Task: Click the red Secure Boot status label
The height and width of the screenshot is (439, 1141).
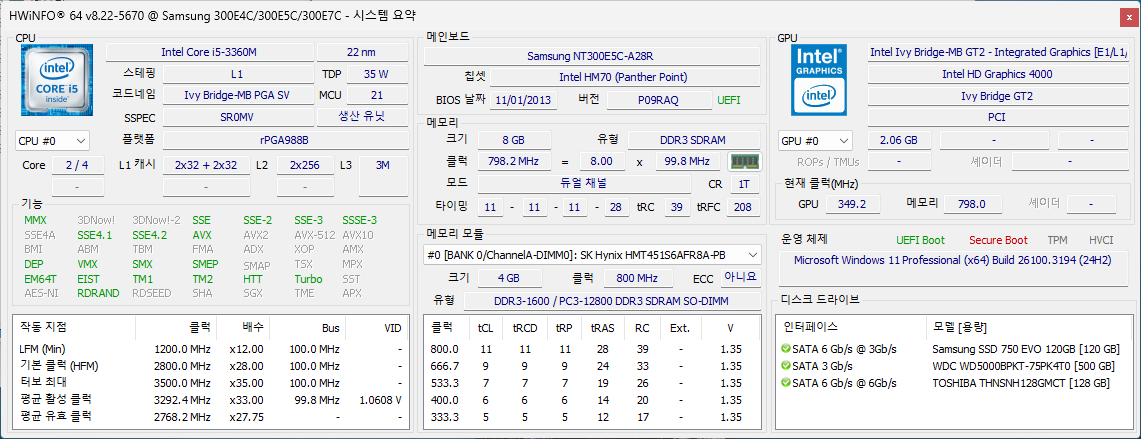Action: 998,240
